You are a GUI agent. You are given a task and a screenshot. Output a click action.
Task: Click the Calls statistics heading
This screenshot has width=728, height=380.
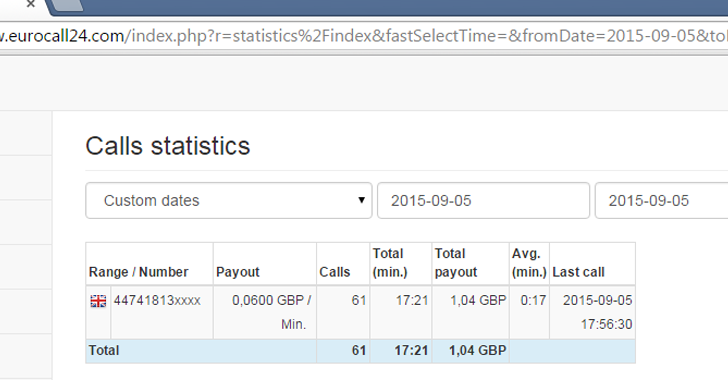coord(168,146)
